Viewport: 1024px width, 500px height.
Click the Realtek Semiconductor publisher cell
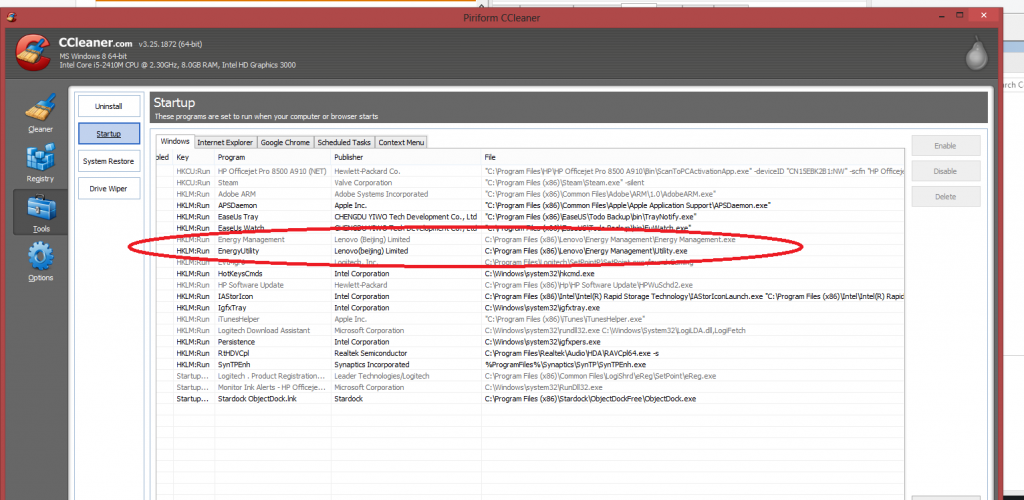tap(371, 353)
